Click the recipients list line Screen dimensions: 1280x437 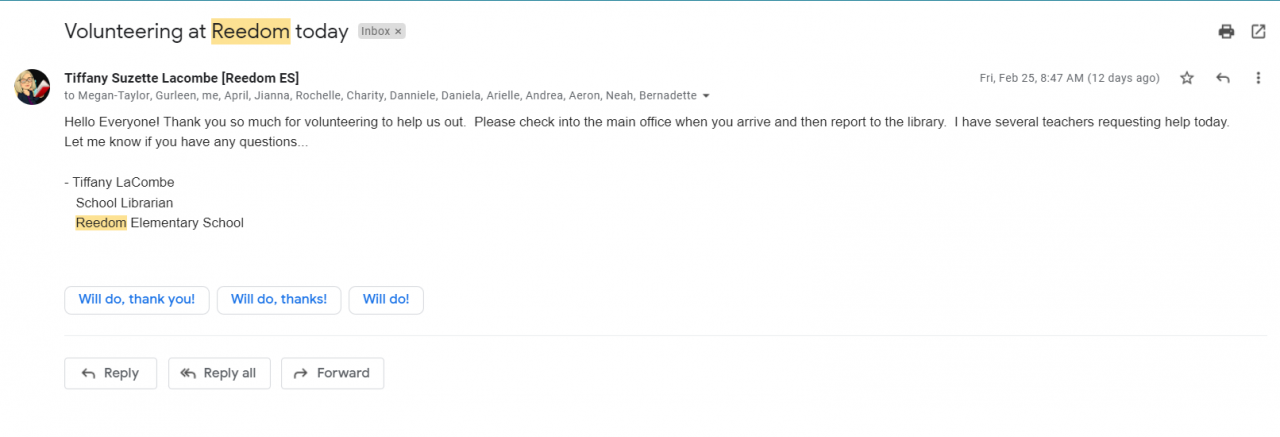click(380, 96)
